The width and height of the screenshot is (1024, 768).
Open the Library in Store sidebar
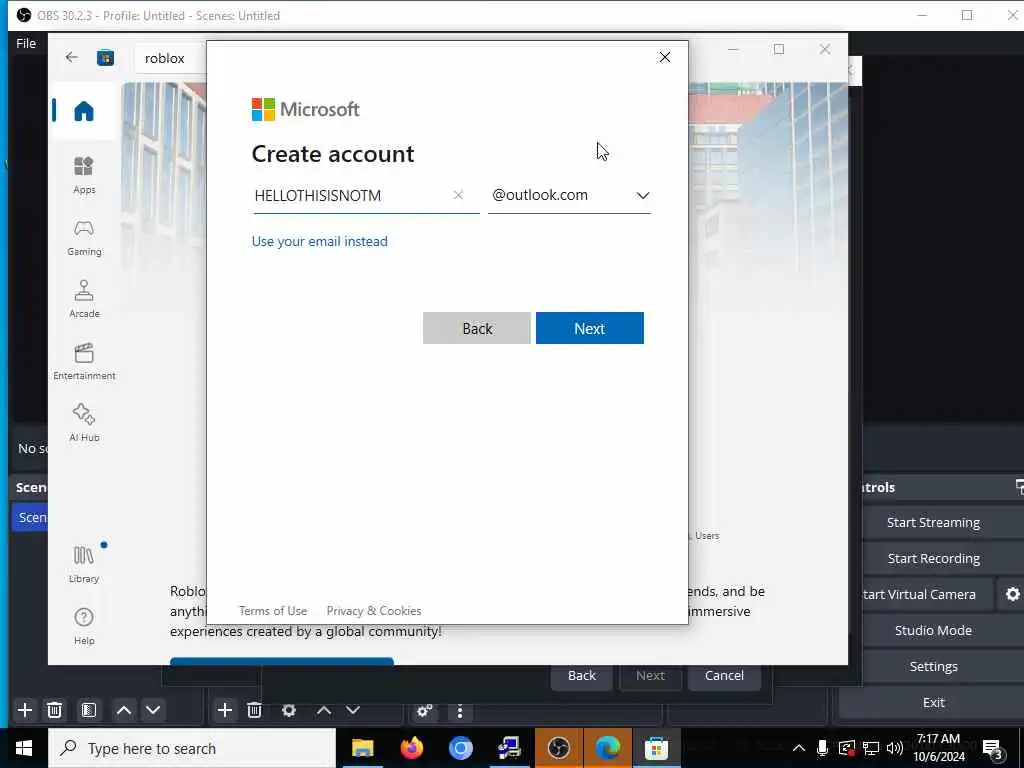84,565
